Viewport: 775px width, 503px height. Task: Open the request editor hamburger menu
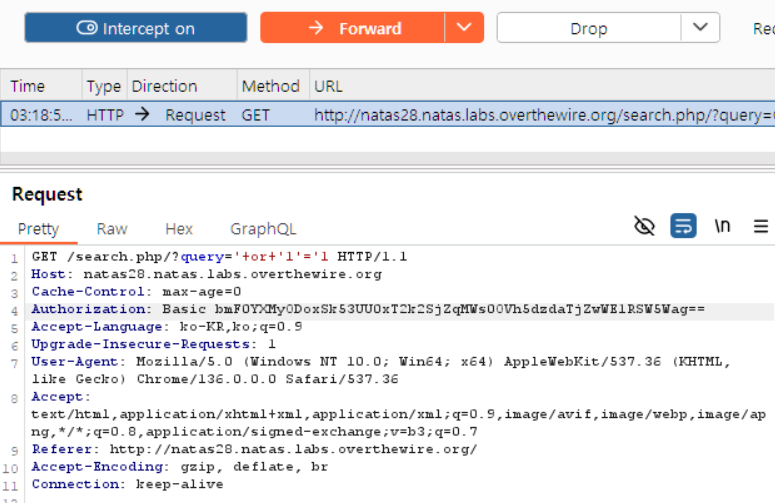pyautogui.click(x=761, y=226)
